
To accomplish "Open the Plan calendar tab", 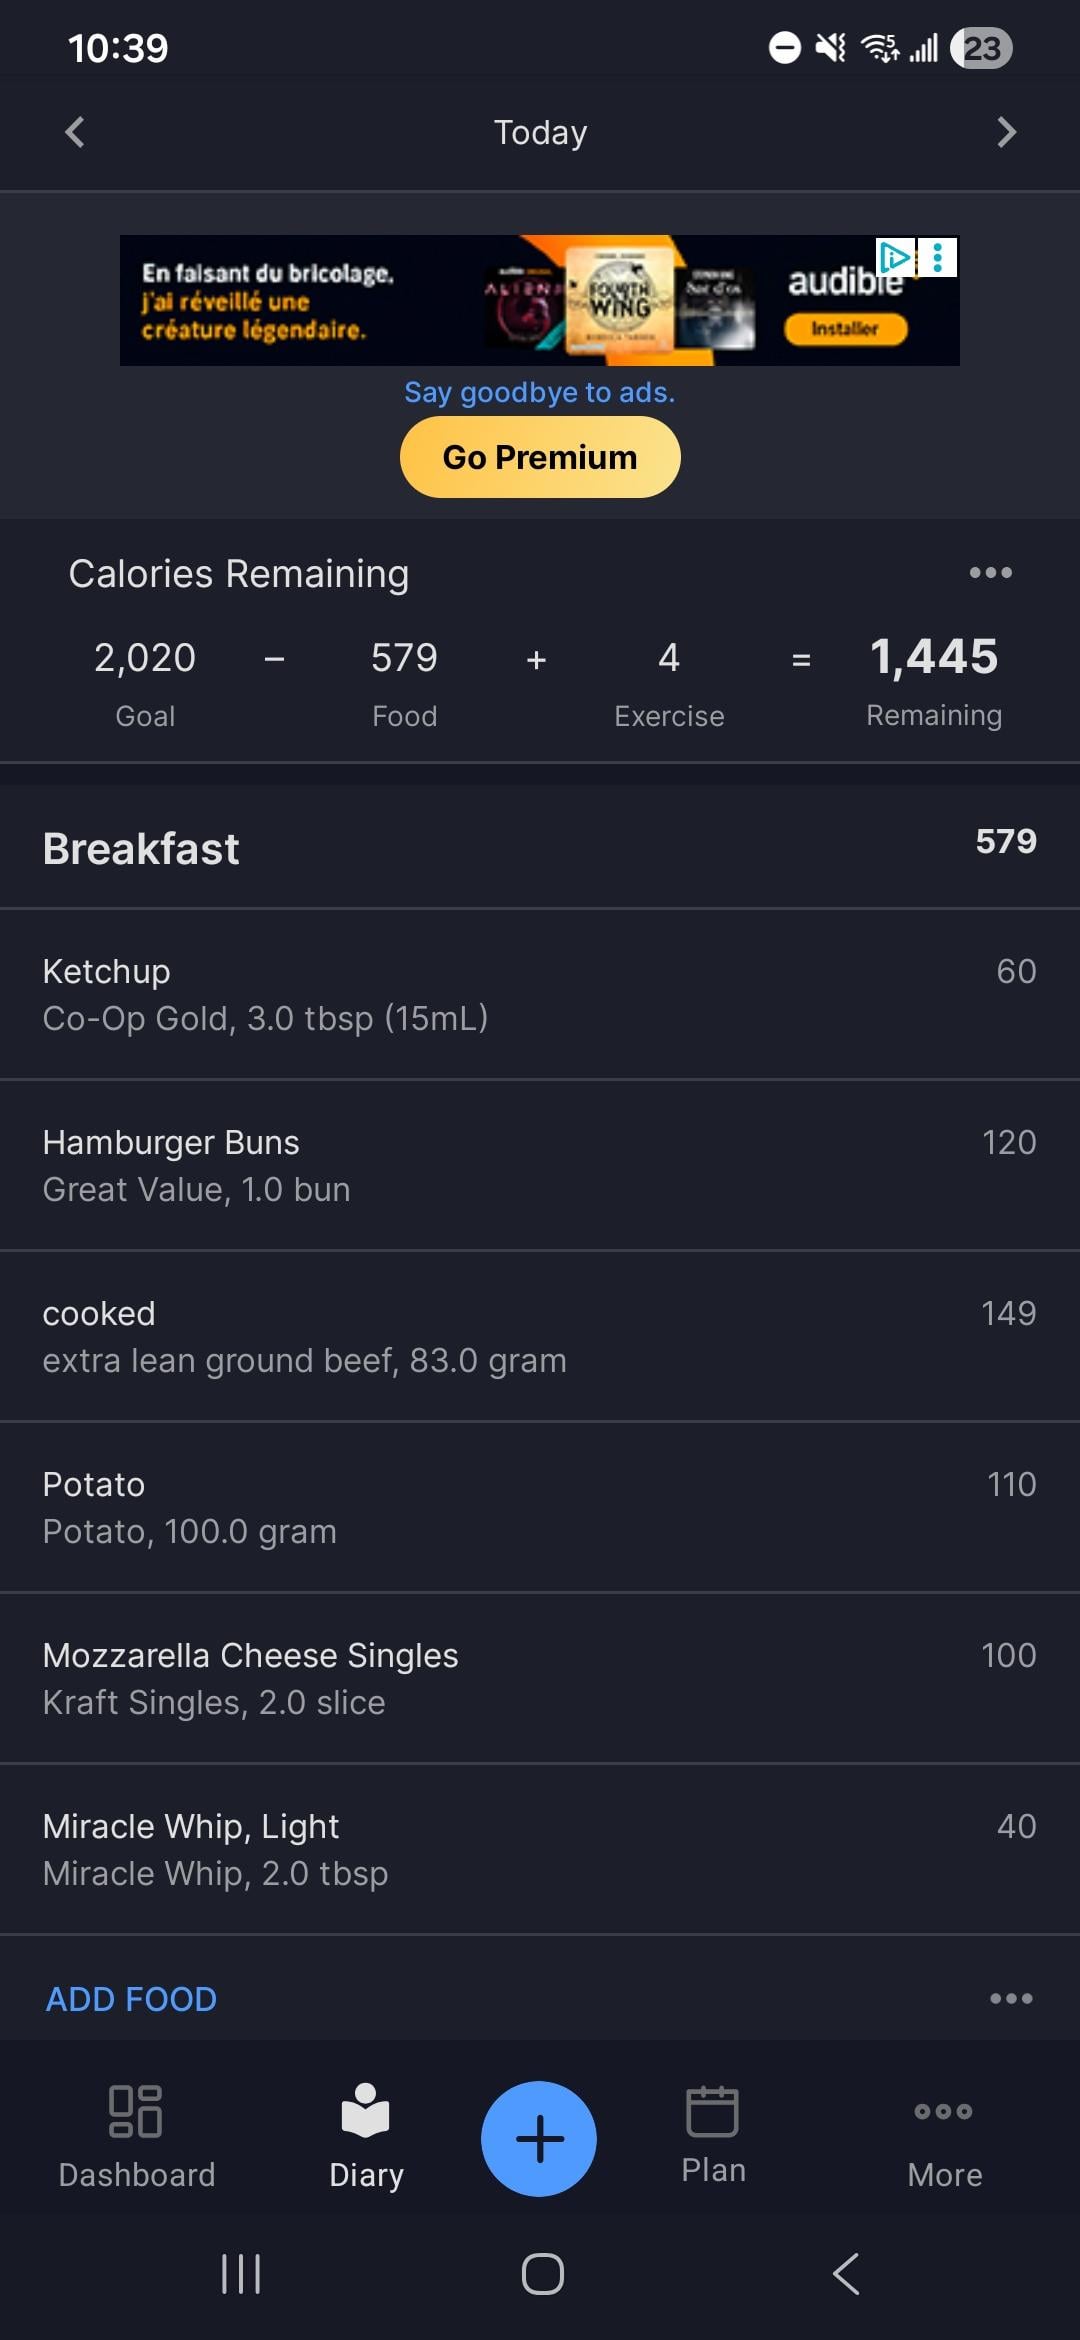I will pos(713,2135).
